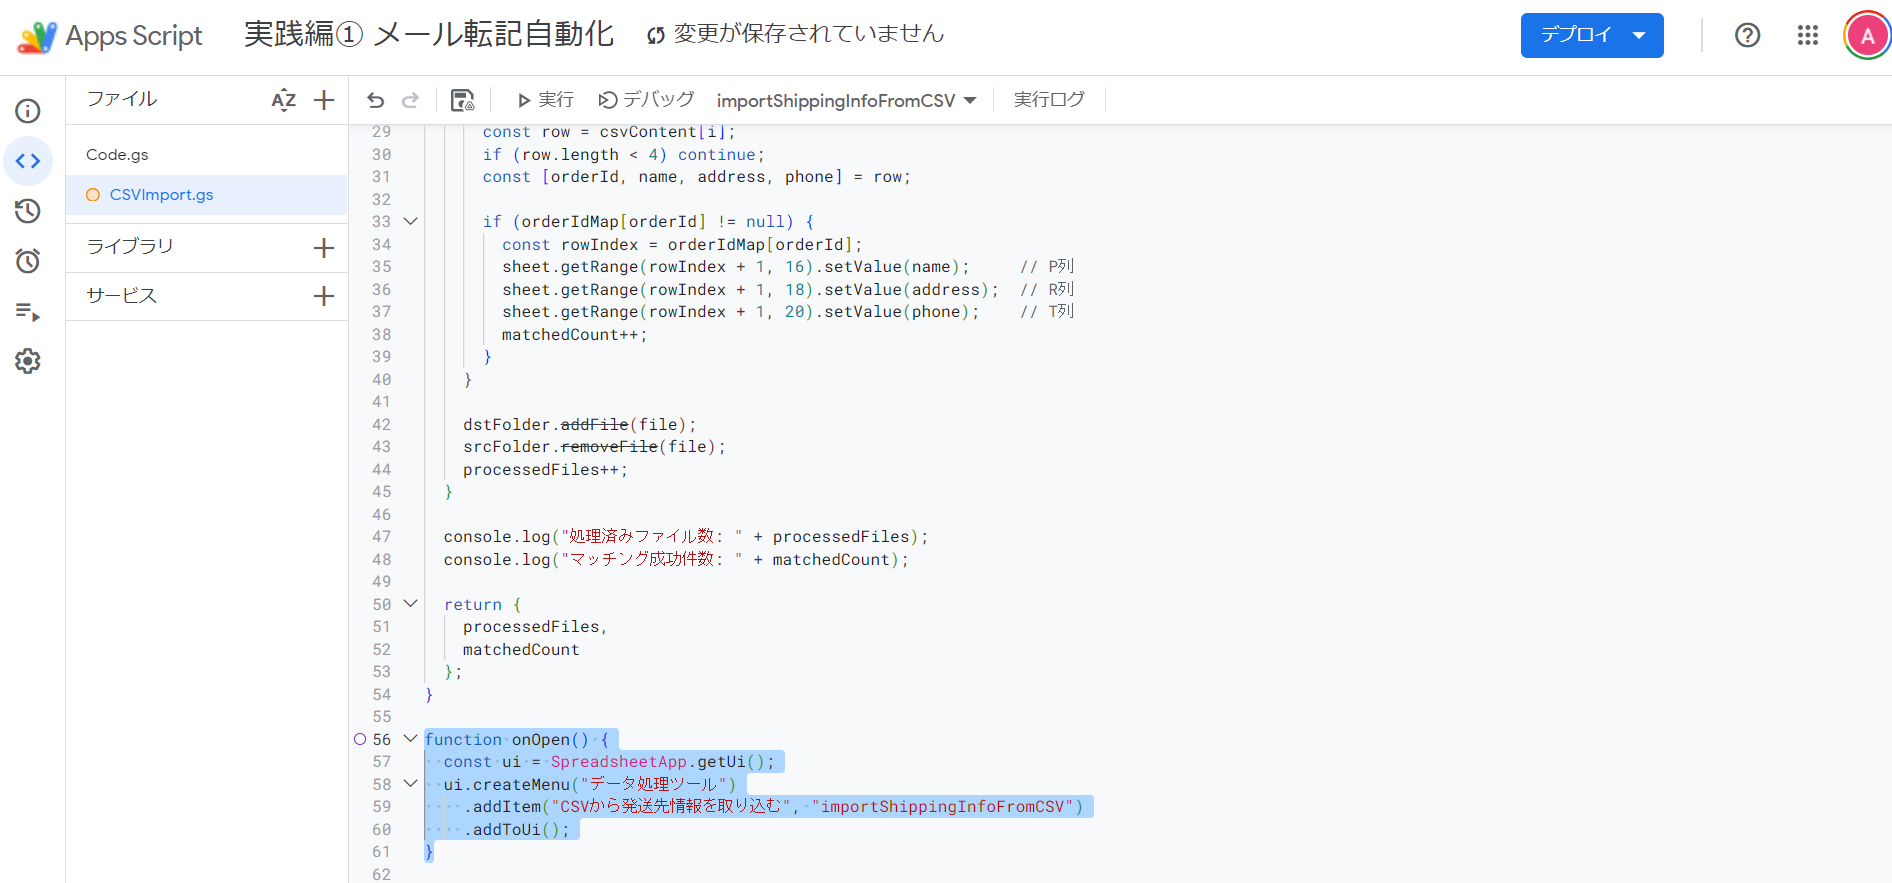
Task: Click the Undo arrow in toolbar
Action: (x=376, y=100)
